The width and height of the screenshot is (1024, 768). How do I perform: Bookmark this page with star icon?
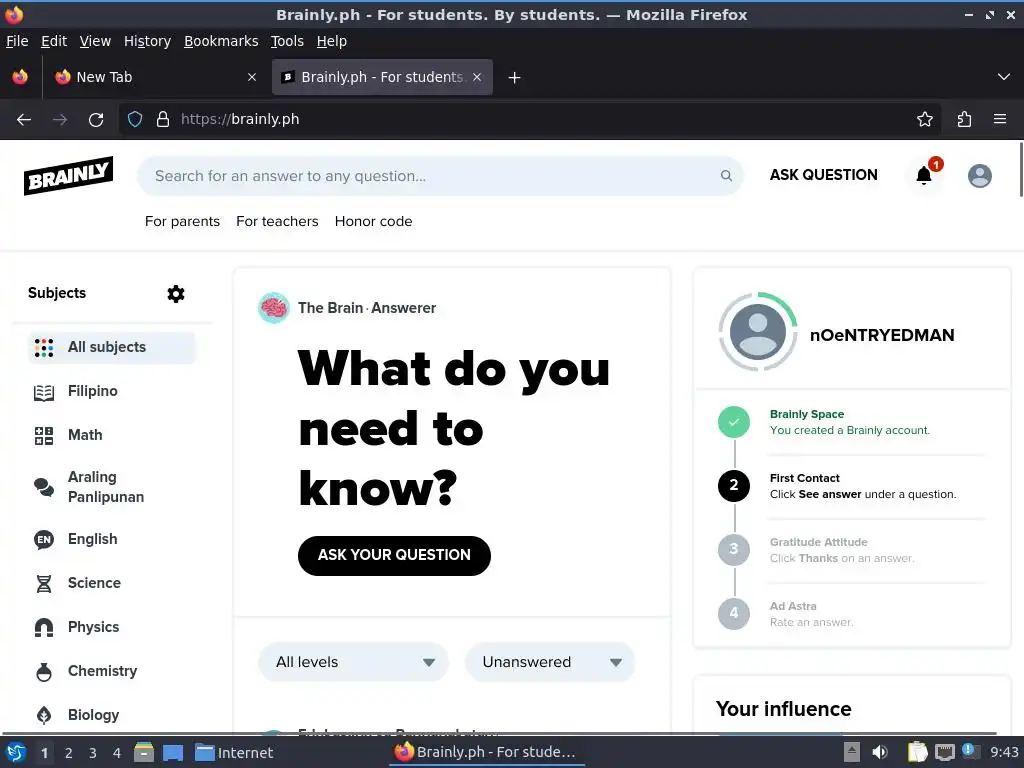925,120
